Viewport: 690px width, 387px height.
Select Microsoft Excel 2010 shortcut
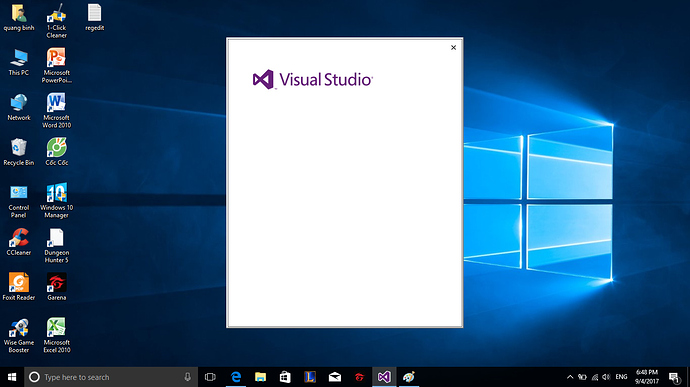click(x=56, y=335)
